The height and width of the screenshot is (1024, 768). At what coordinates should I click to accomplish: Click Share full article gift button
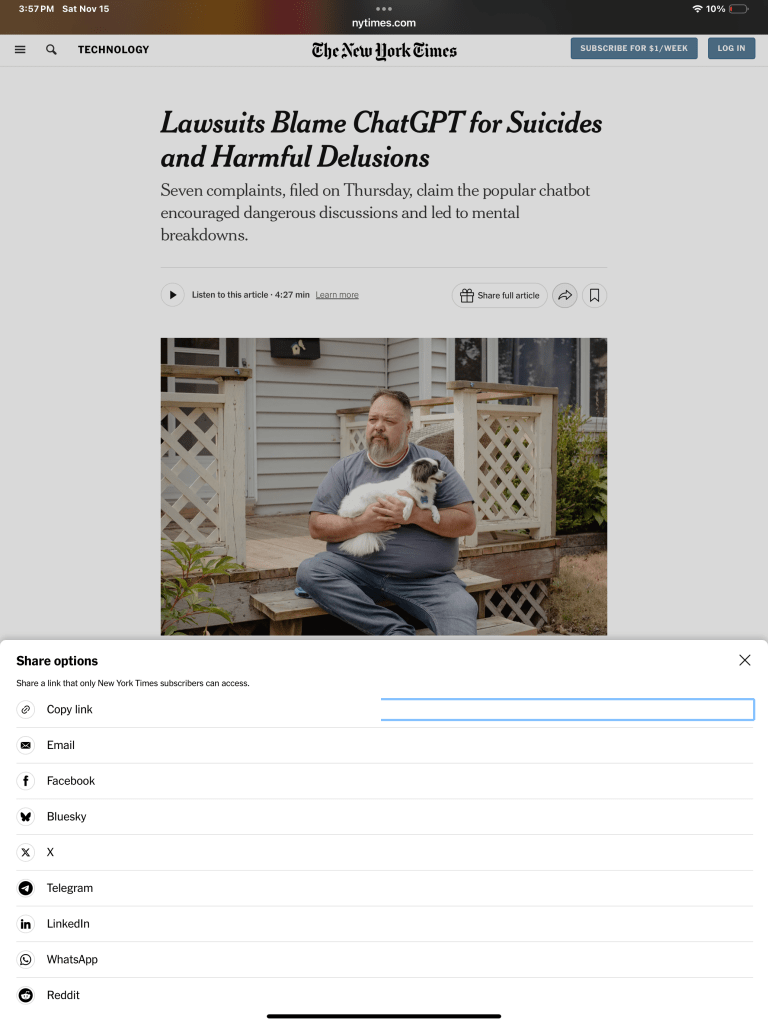500,295
